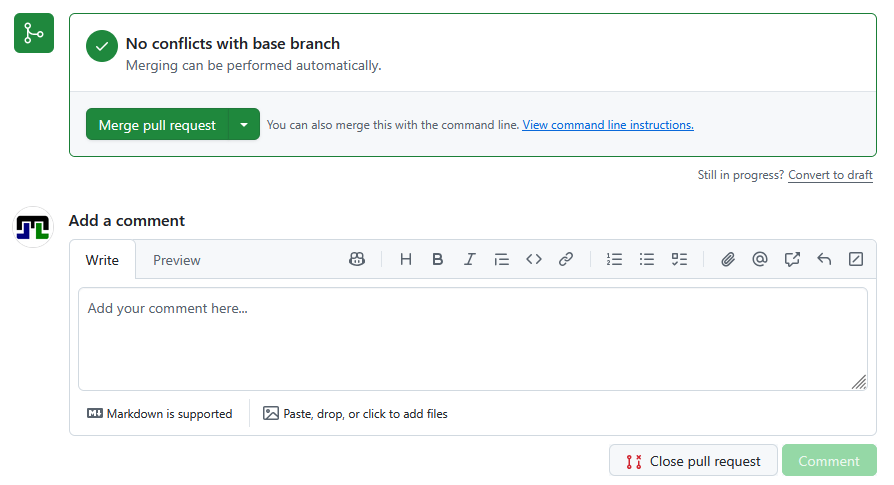Mention a user with the @ icon
Screen dimensions: 894x485
[759, 259]
